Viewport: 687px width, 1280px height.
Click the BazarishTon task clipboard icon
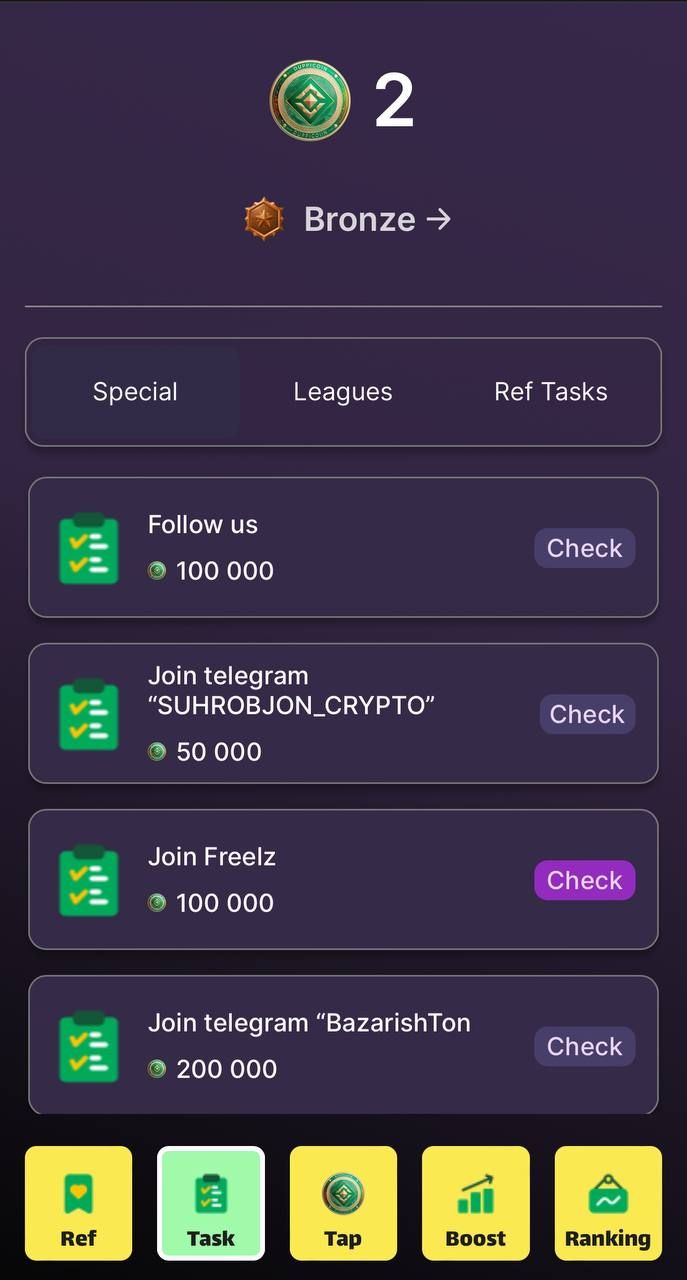pyautogui.click(x=89, y=1046)
